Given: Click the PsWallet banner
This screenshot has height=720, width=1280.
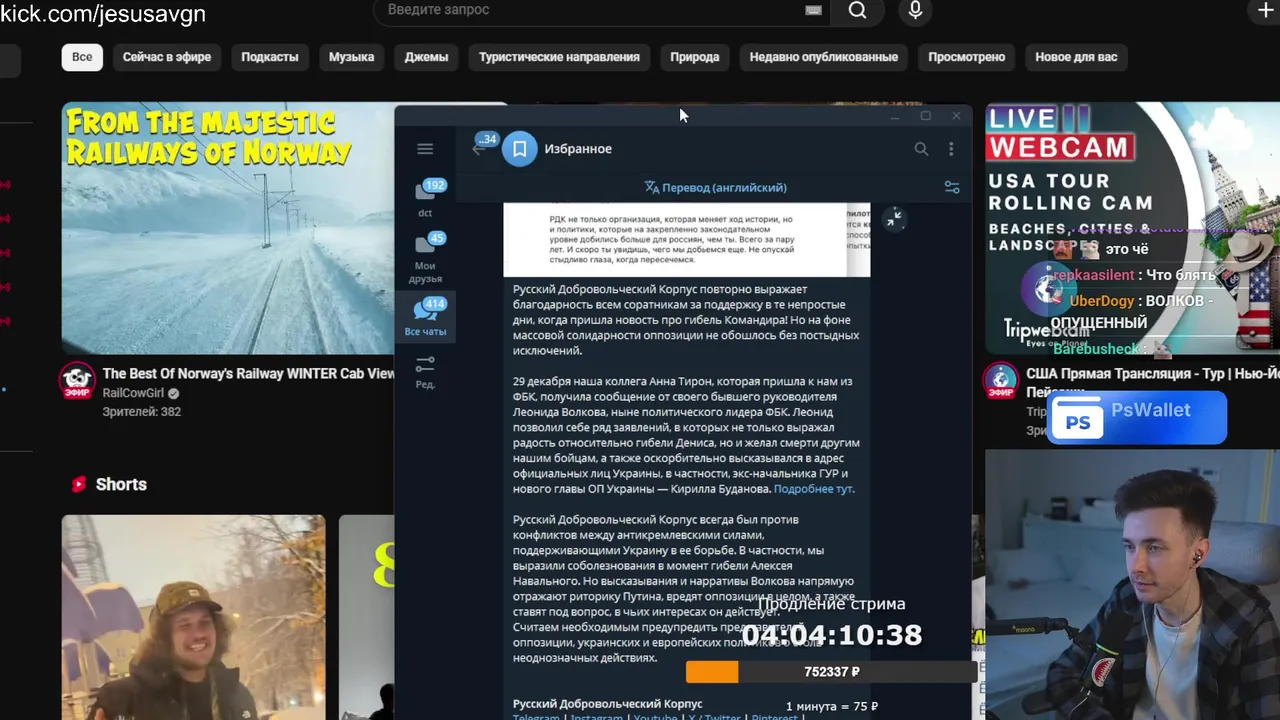Looking at the screenshot, I should (x=1136, y=418).
